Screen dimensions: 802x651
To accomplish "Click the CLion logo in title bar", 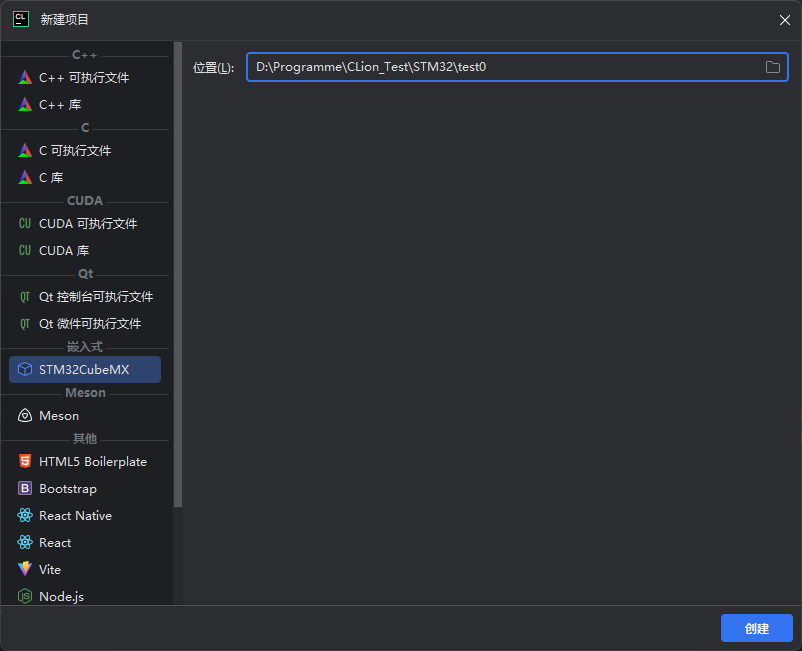I will point(20,19).
